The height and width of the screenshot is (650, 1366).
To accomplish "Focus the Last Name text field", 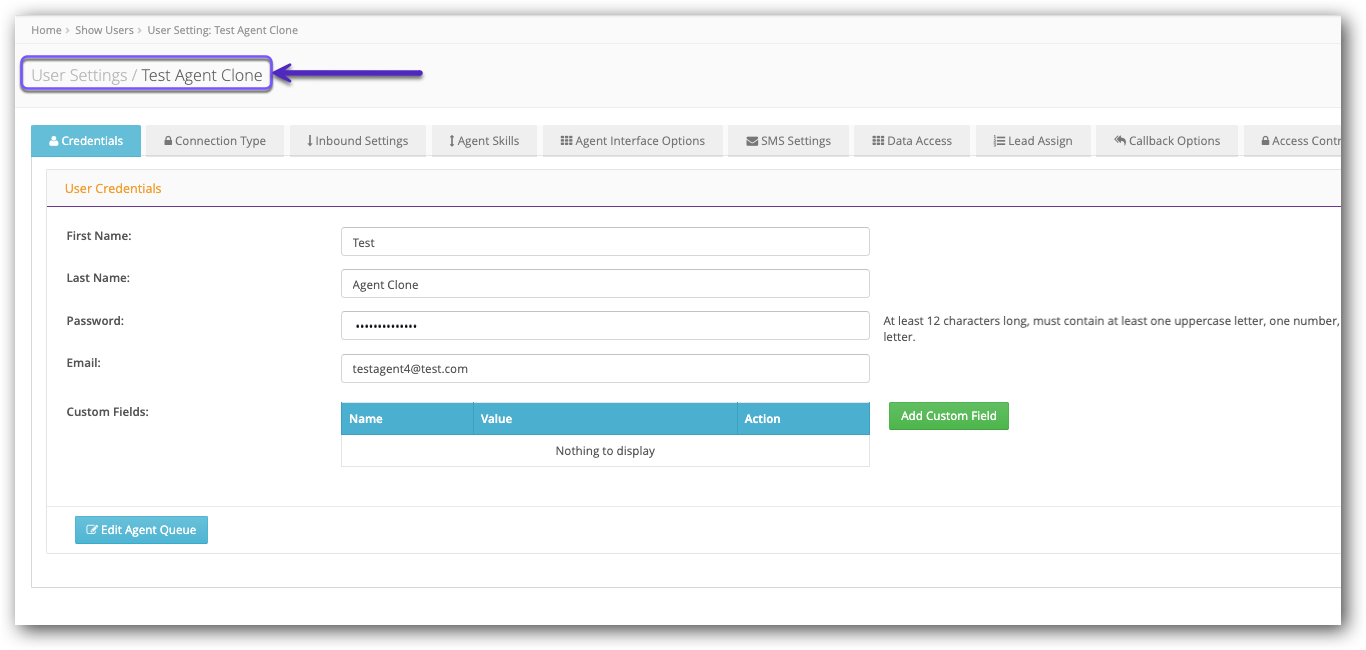I will [x=605, y=284].
